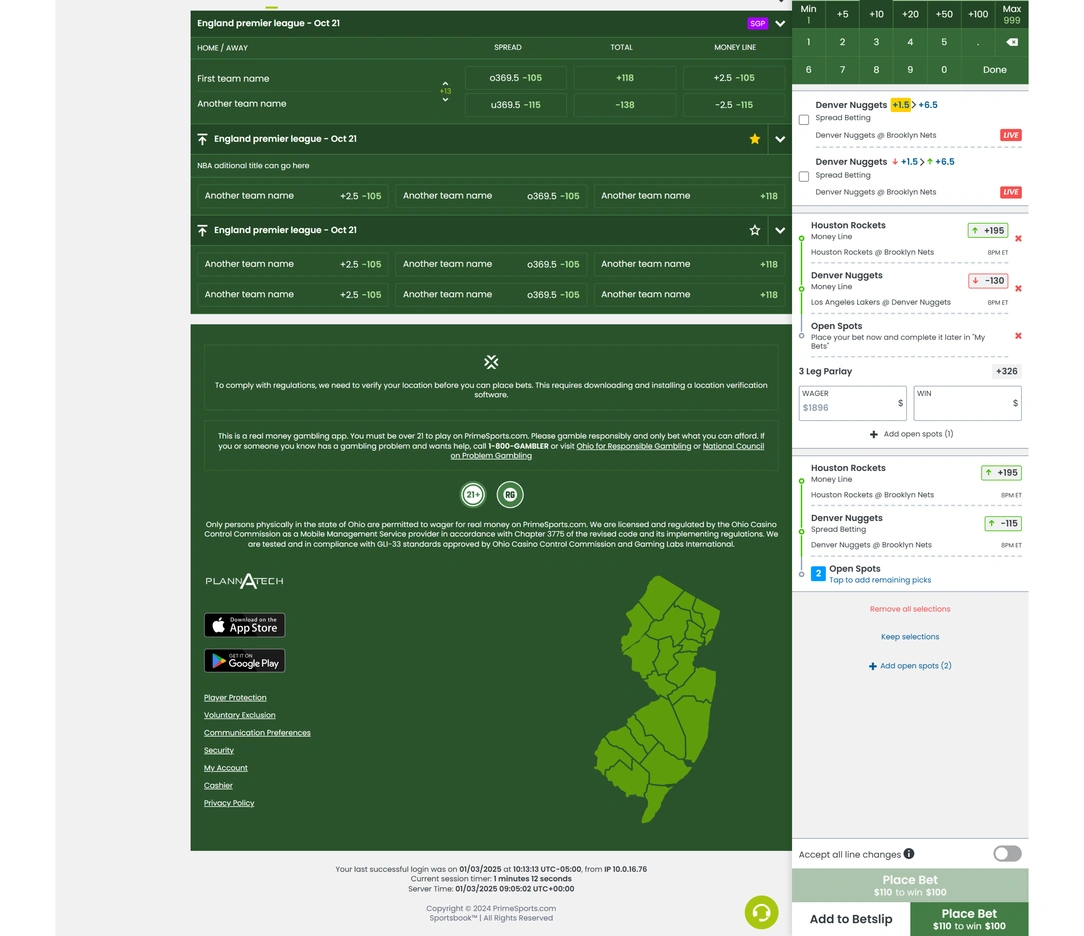This screenshot has height=936, width=1084.
Task: Click the backspace key on the keypad
Action: coord(1011,42)
